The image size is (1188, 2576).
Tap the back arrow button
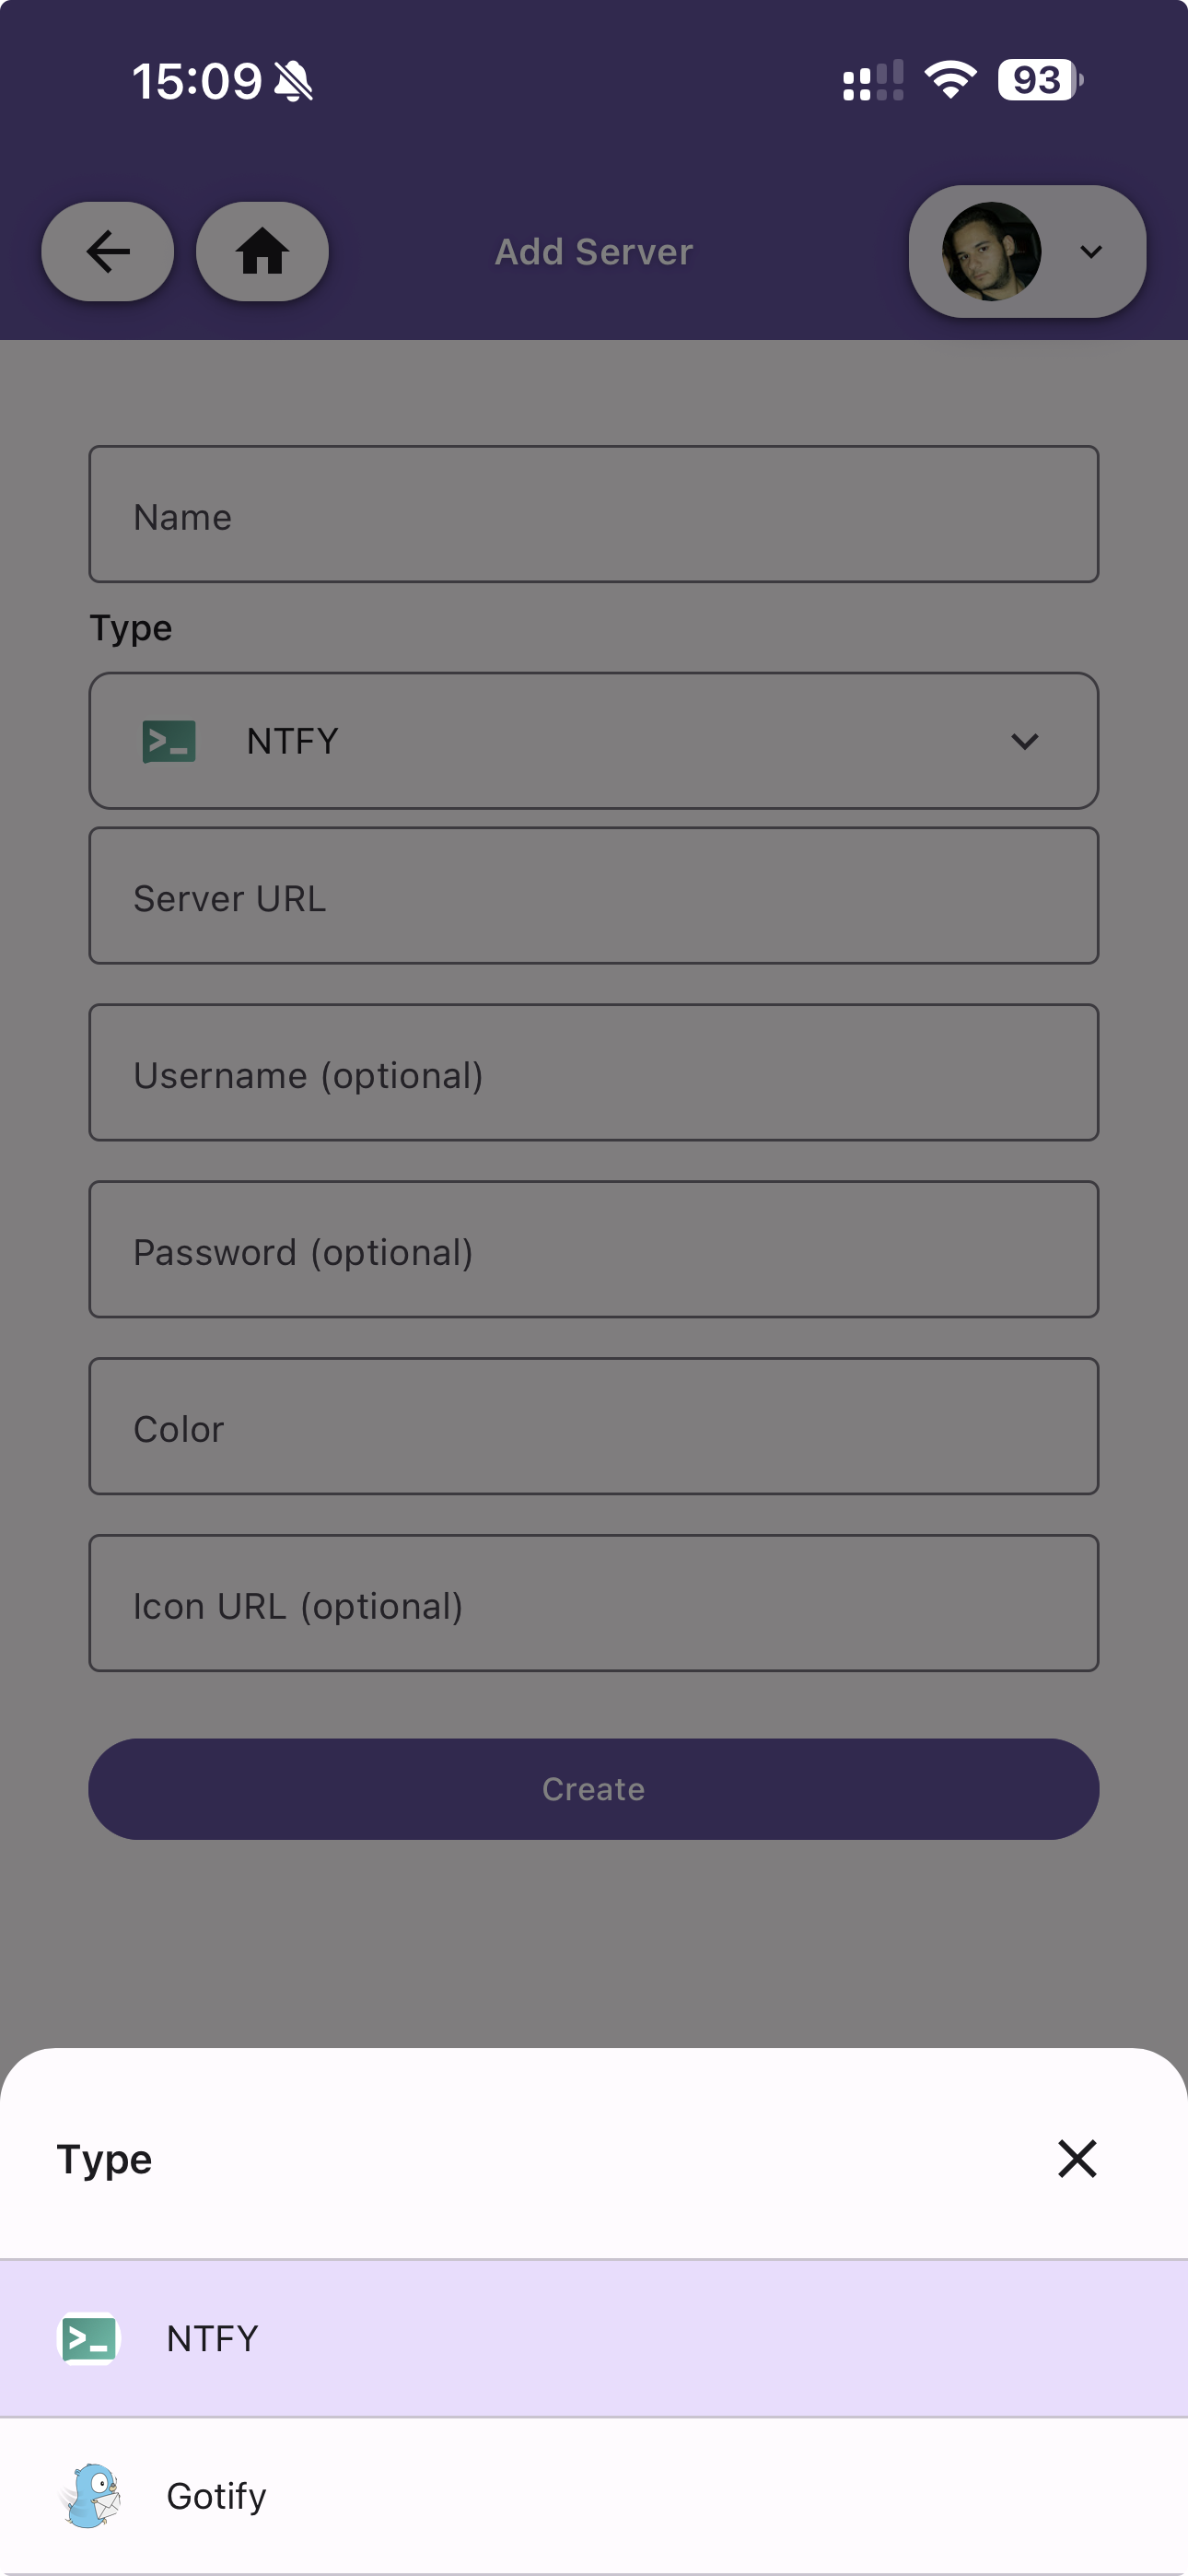(107, 251)
